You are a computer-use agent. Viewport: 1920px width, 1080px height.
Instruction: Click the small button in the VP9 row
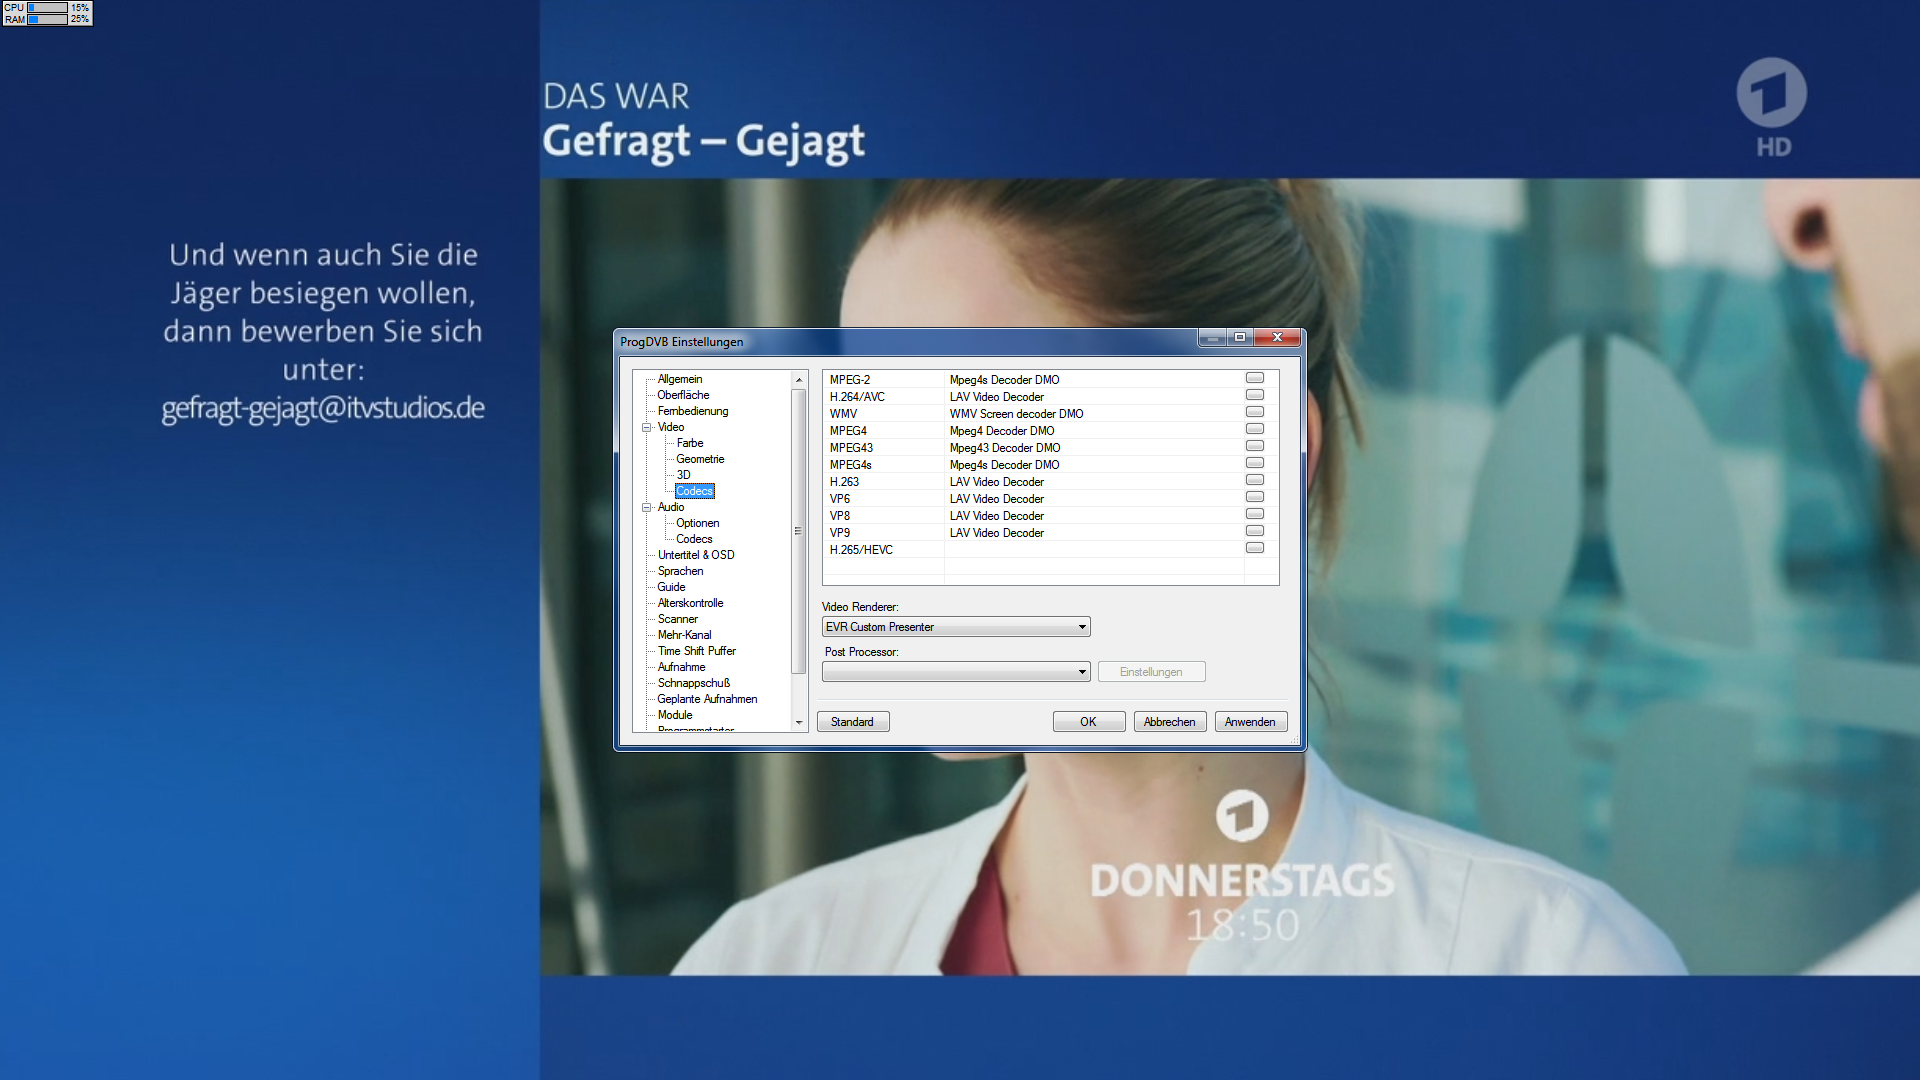click(x=1255, y=531)
